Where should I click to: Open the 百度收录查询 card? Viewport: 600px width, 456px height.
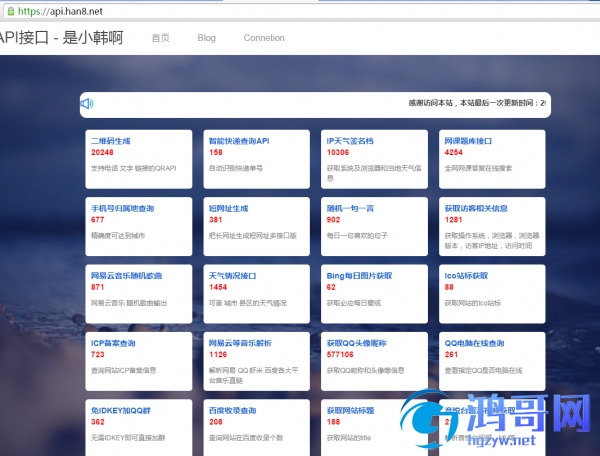tap(256, 428)
